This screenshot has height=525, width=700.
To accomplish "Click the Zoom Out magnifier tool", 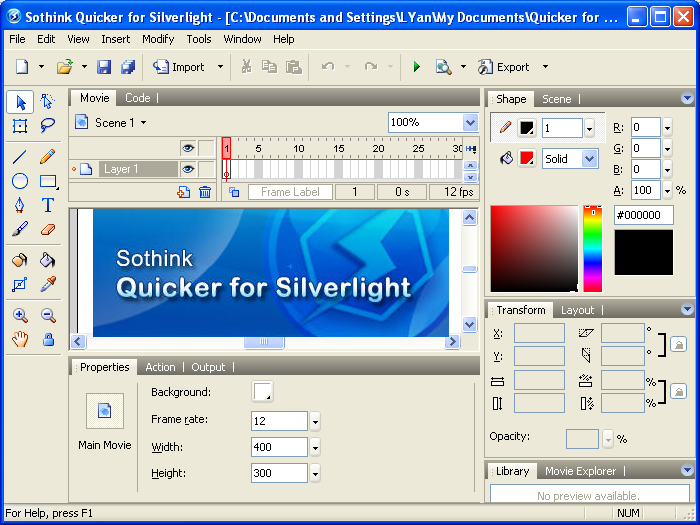I will point(48,316).
